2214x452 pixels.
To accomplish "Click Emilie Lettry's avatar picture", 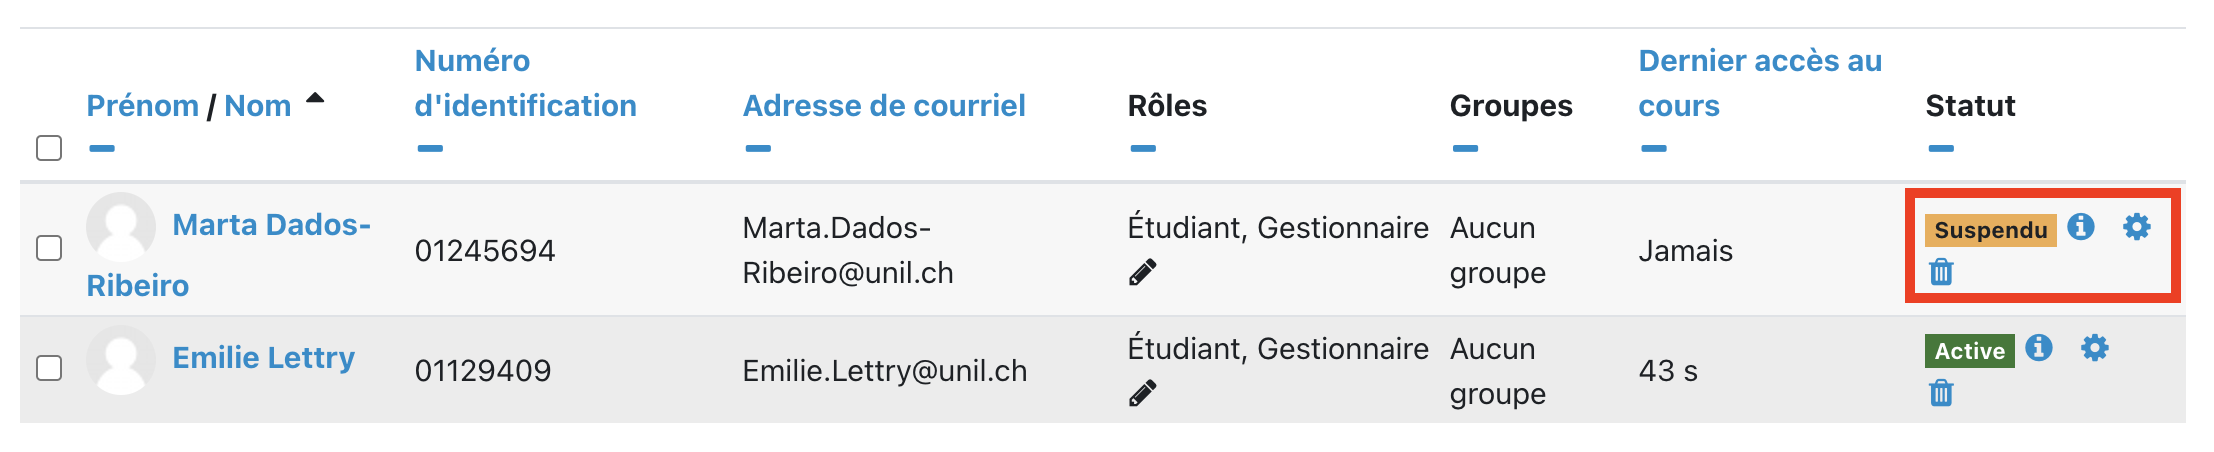I will point(121,359).
